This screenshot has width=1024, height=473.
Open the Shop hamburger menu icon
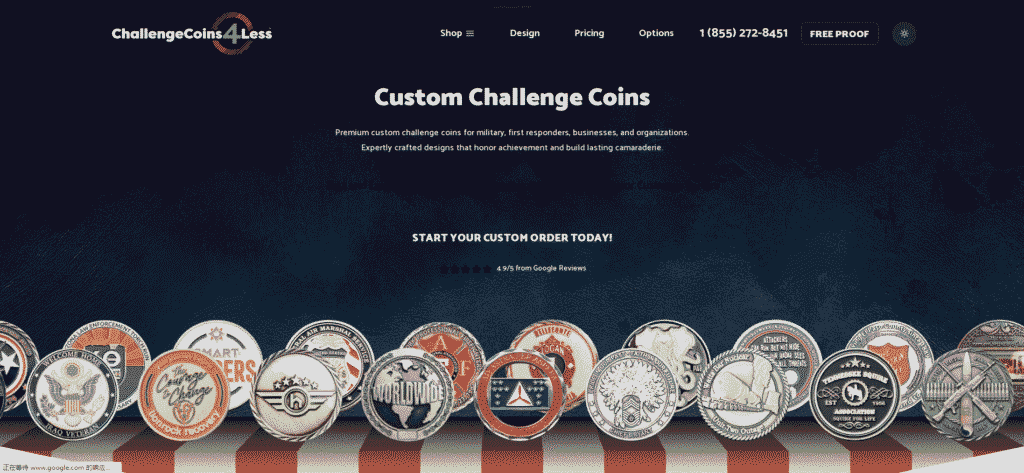pyautogui.click(x=470, y=33)
